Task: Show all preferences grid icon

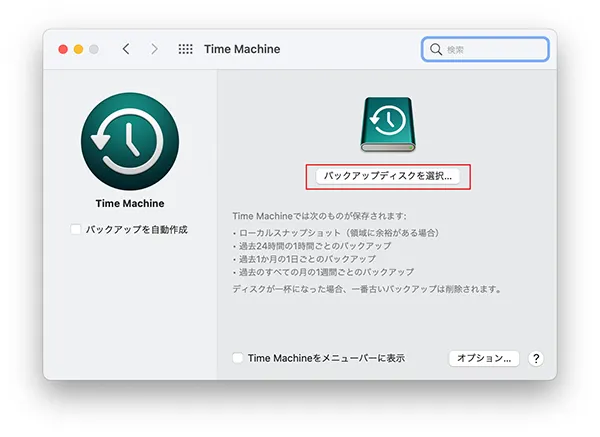Action: click(x=186, y=49)
